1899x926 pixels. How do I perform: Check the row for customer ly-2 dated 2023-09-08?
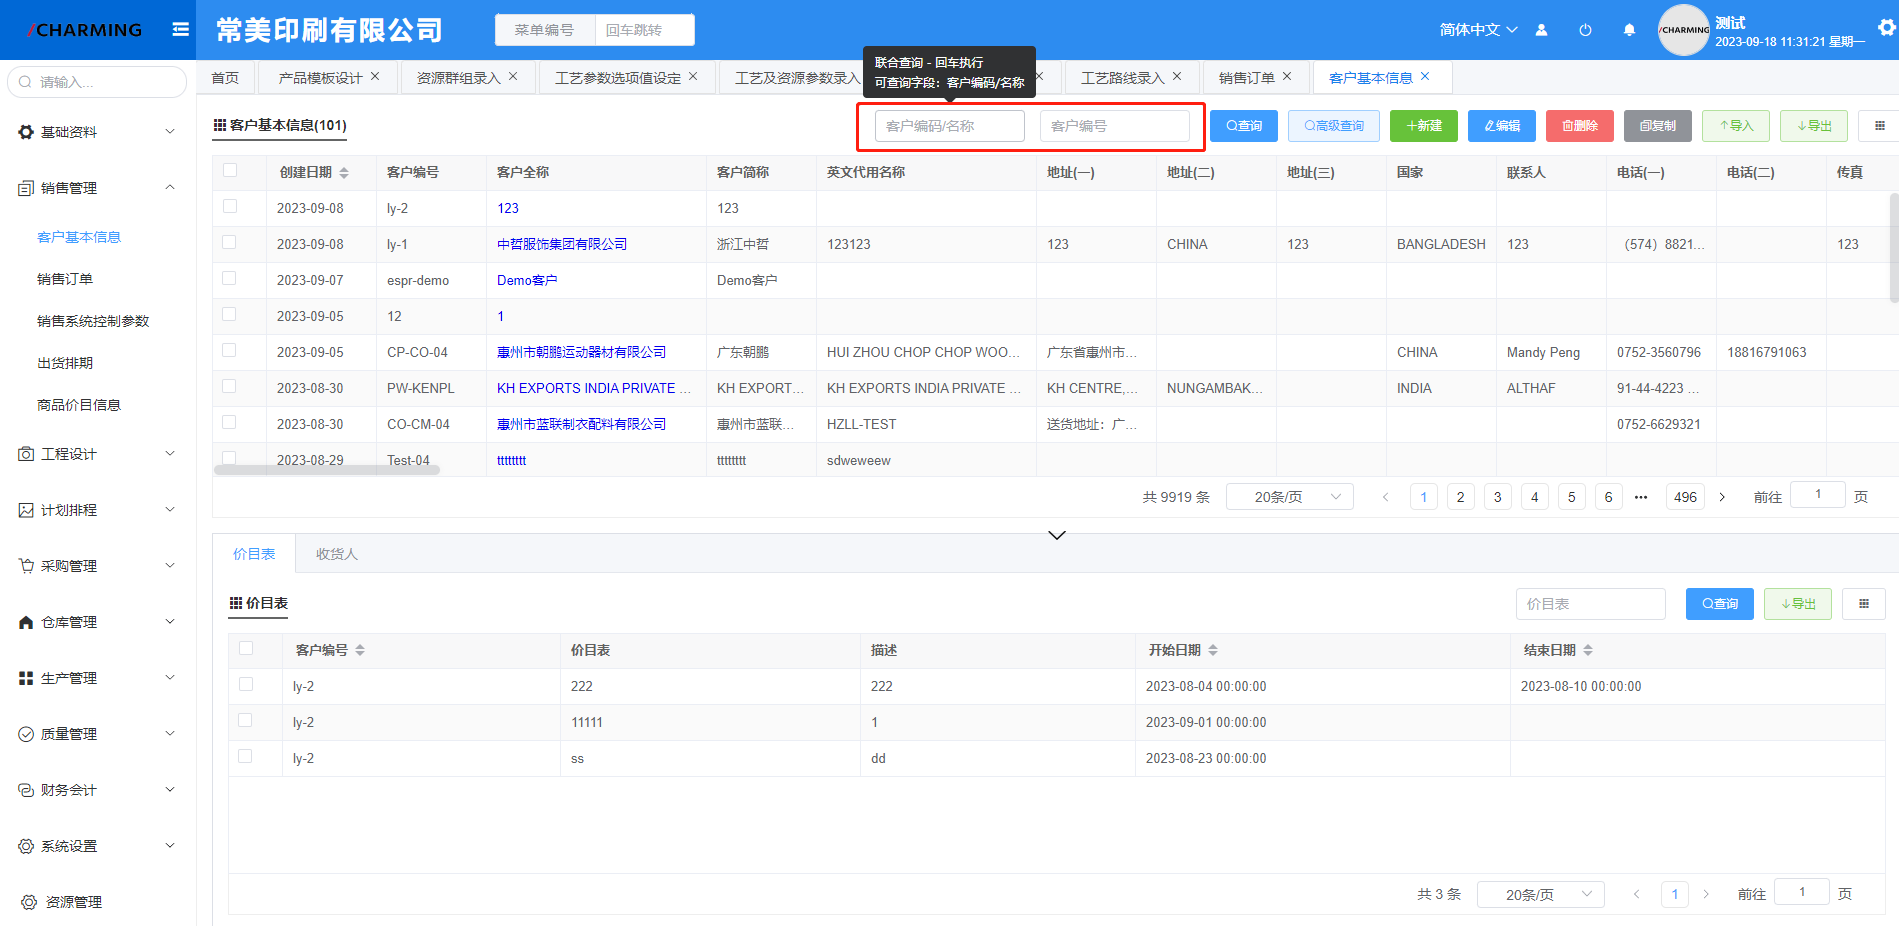(230, 207)
